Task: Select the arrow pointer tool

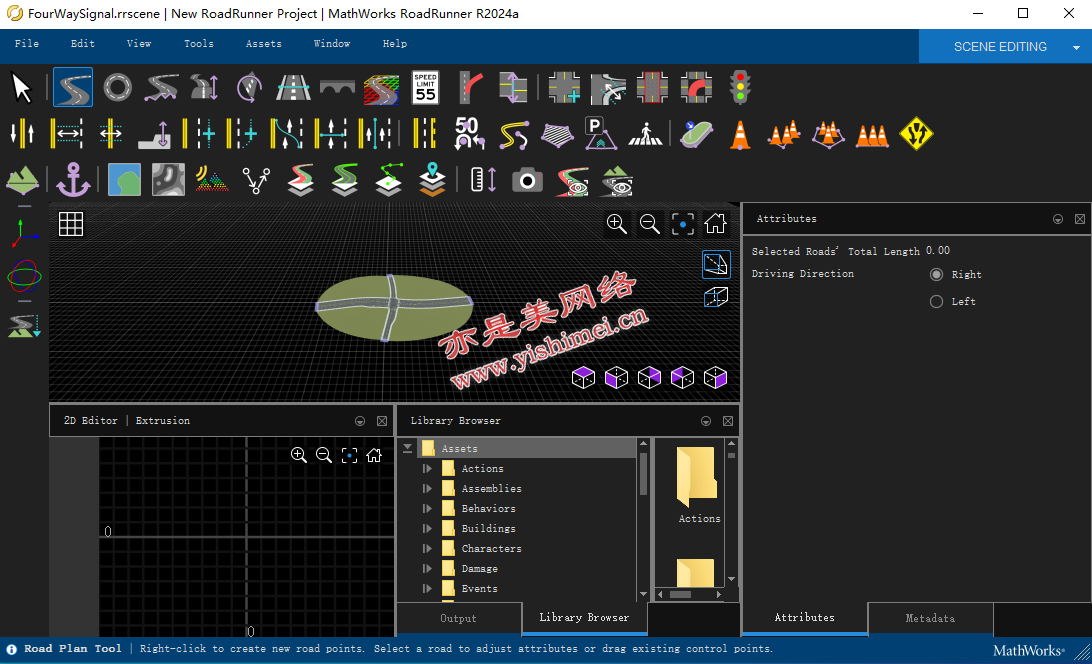Action: point(22,88)
